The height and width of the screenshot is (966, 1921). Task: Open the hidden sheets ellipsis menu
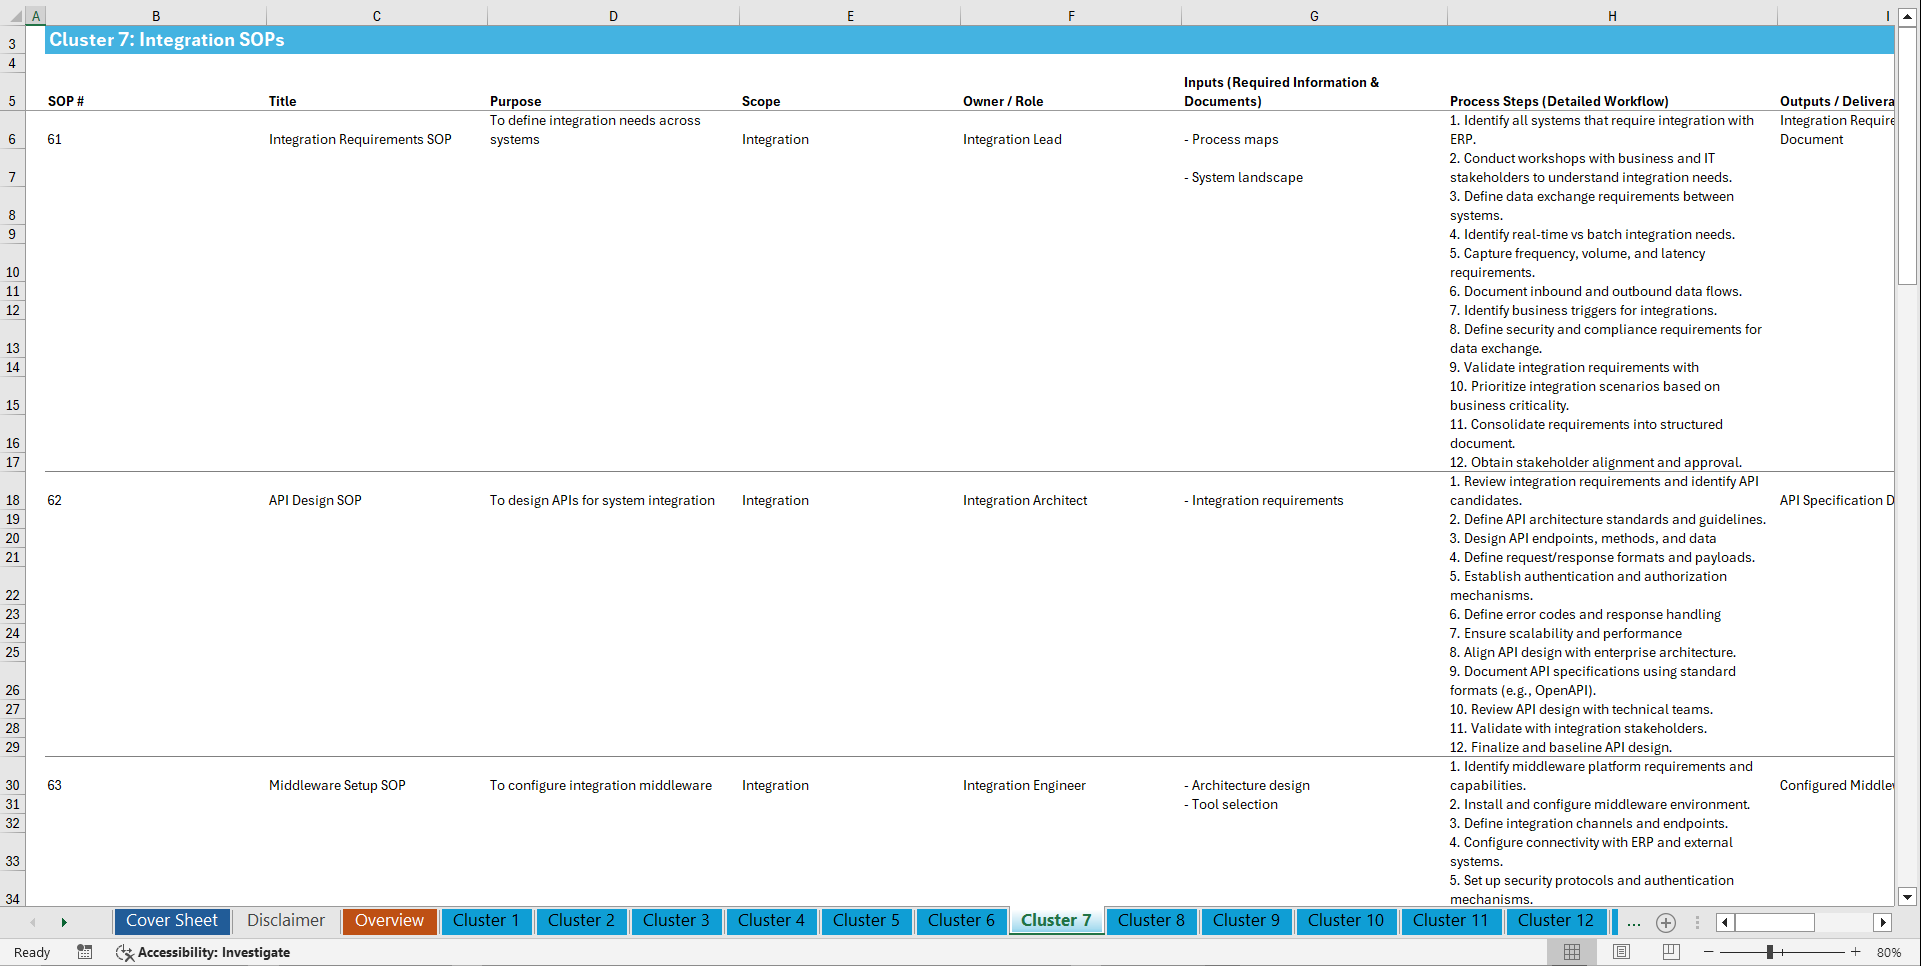[x=1634, y=922]
